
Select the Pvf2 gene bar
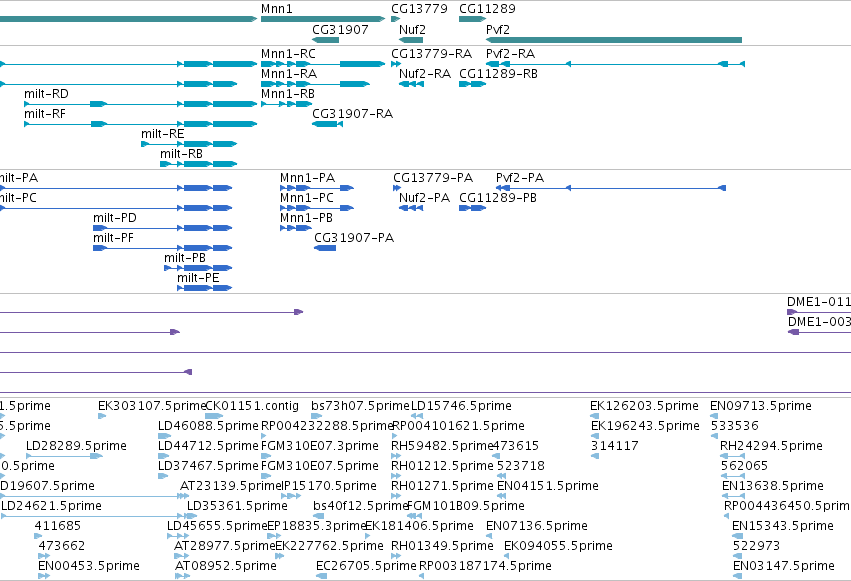pos(614,40)
